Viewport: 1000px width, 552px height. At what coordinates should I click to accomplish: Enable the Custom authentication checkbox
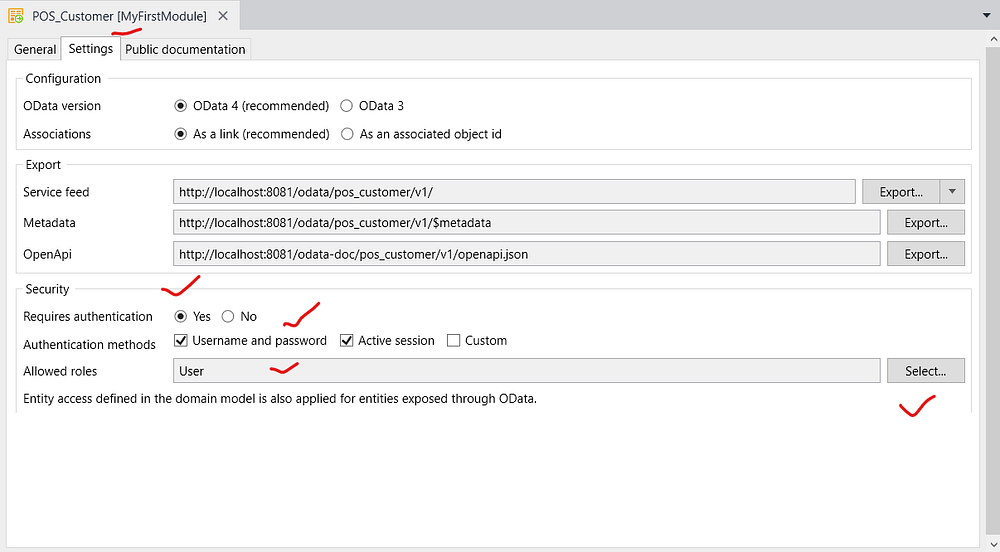(x=453, y=341)
